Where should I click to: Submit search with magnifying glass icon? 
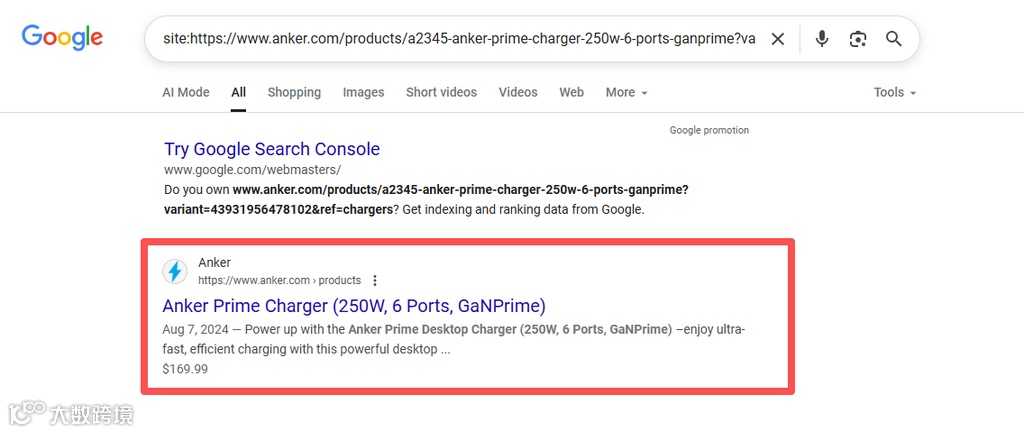(x=894, y=39)
